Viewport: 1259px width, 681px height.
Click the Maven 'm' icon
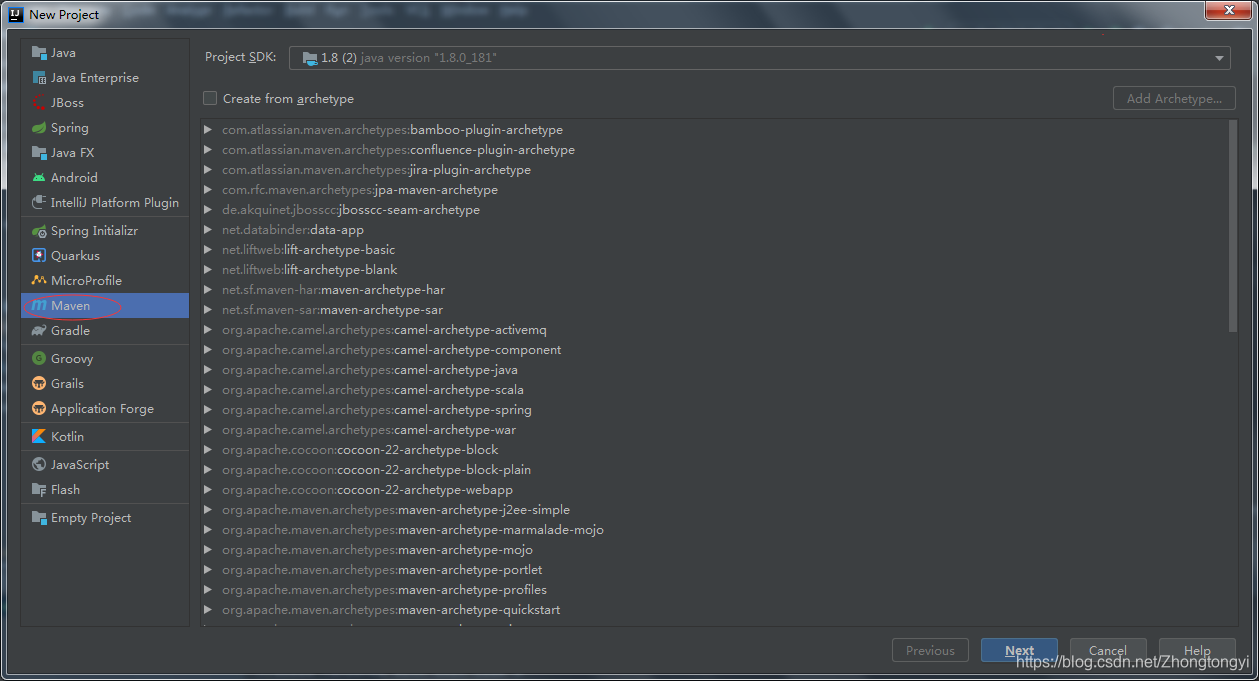pos(39,306)
